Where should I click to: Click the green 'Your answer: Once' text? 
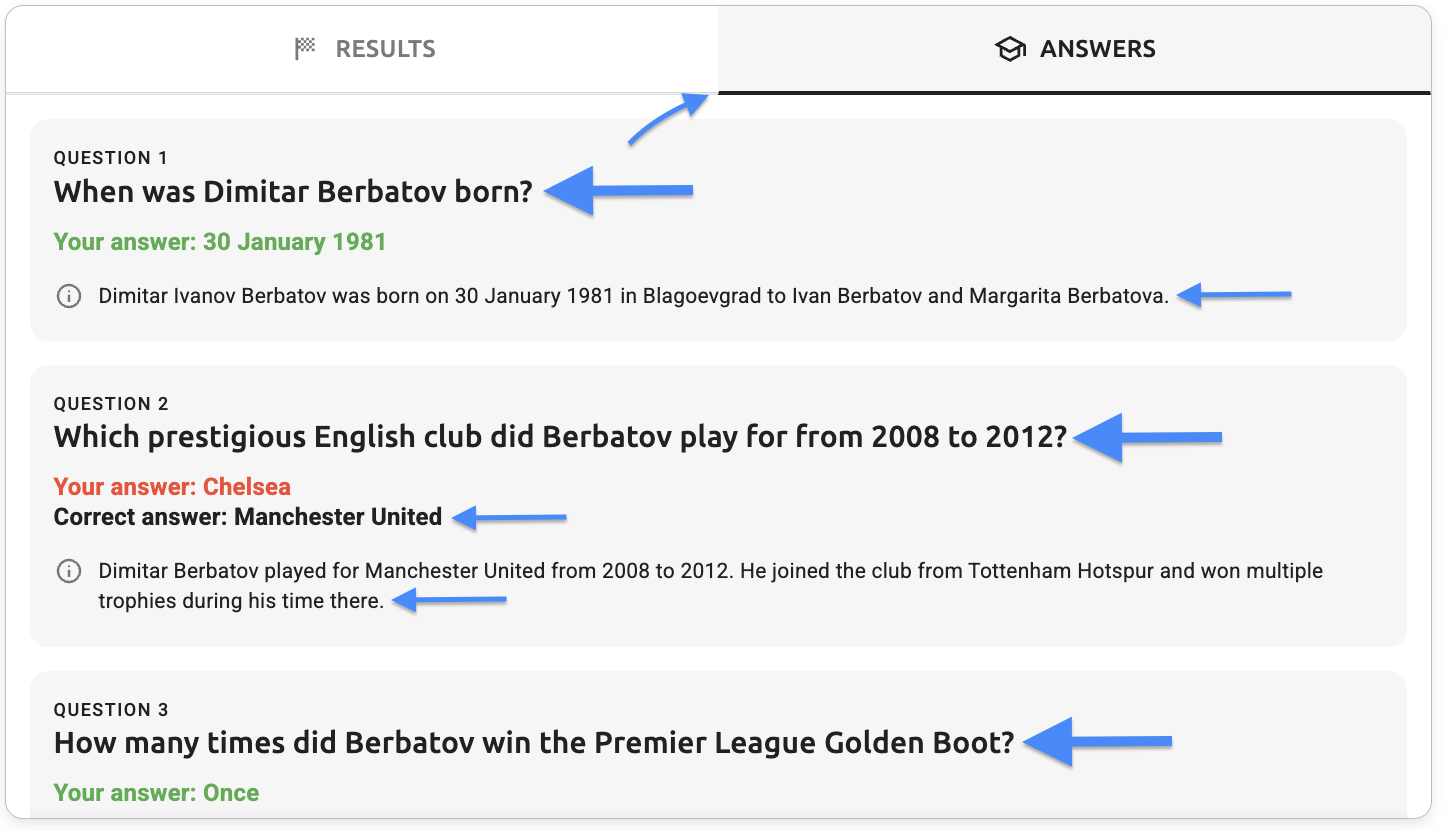pos(156,793)
